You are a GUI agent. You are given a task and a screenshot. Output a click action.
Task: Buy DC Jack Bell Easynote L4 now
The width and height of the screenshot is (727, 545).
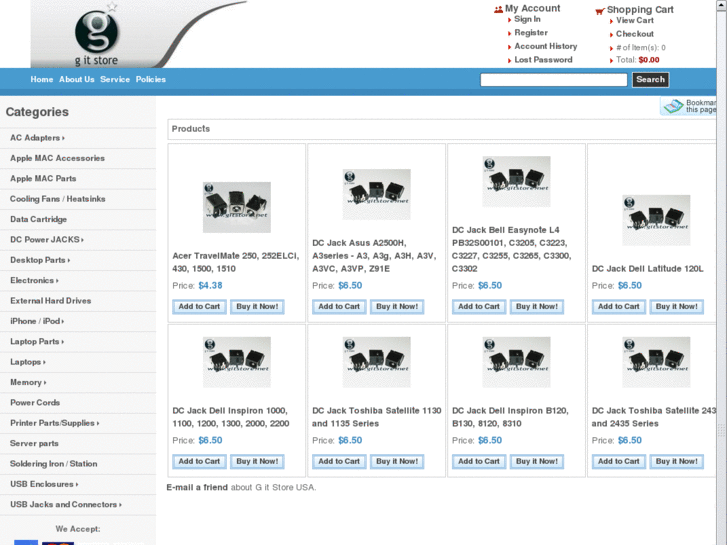pyautogui.click(x=537, y=307)
